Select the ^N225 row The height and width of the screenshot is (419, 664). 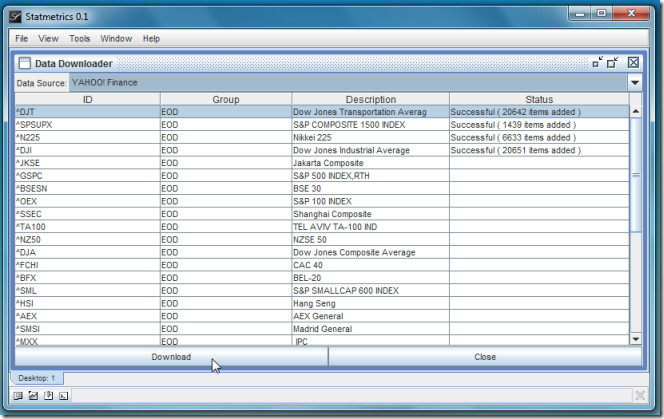click(x=322, y=137)
